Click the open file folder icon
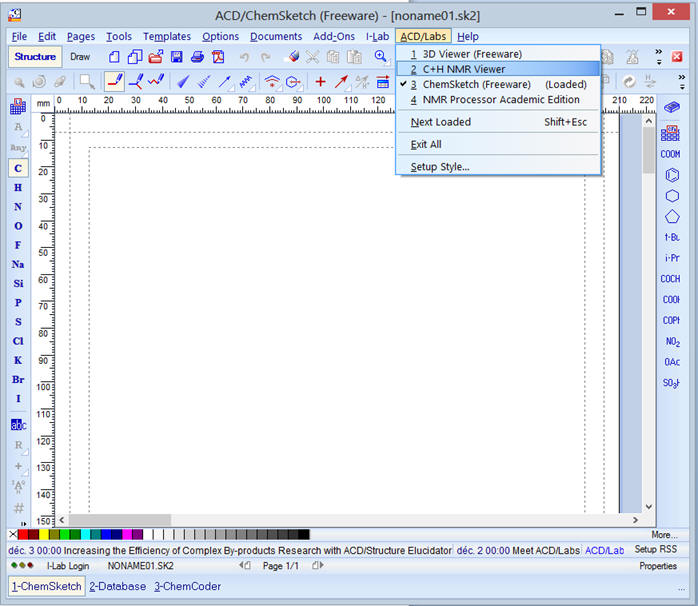The image size is (698, 606). click(x=156, y=57)
